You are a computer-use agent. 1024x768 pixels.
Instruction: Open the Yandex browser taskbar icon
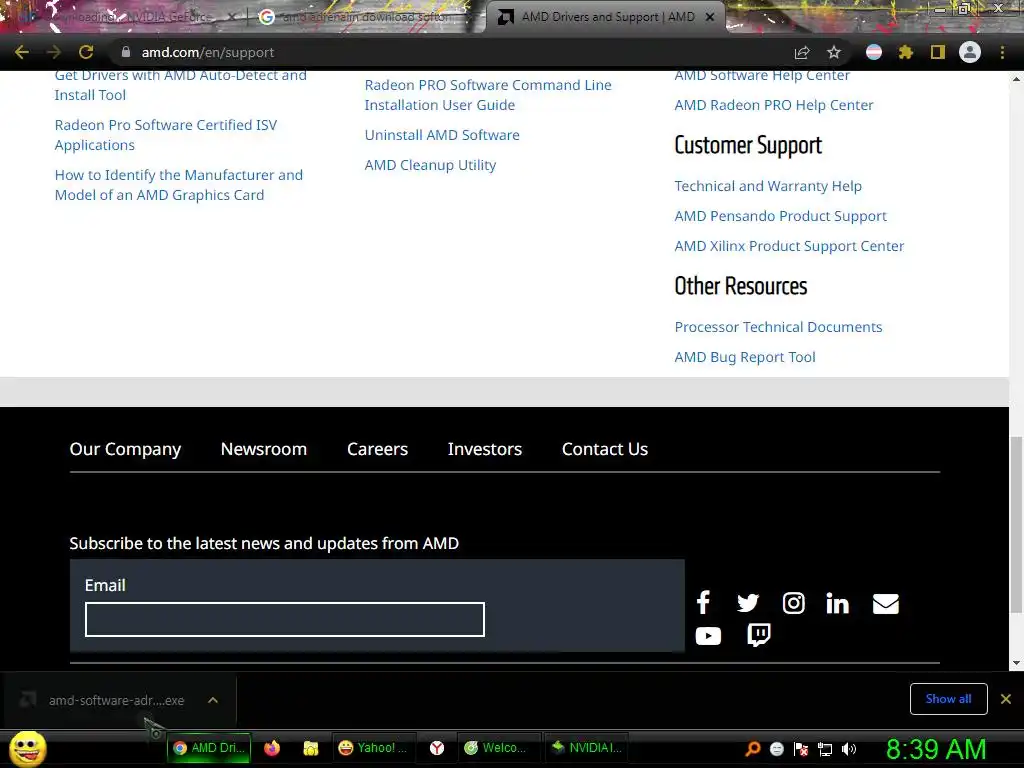pyautogui.click(x=436, y=748)
